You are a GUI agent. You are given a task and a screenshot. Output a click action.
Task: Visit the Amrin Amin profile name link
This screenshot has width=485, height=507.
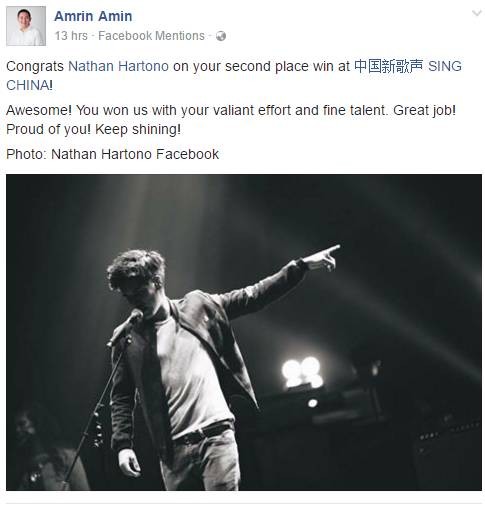[93, 16]
